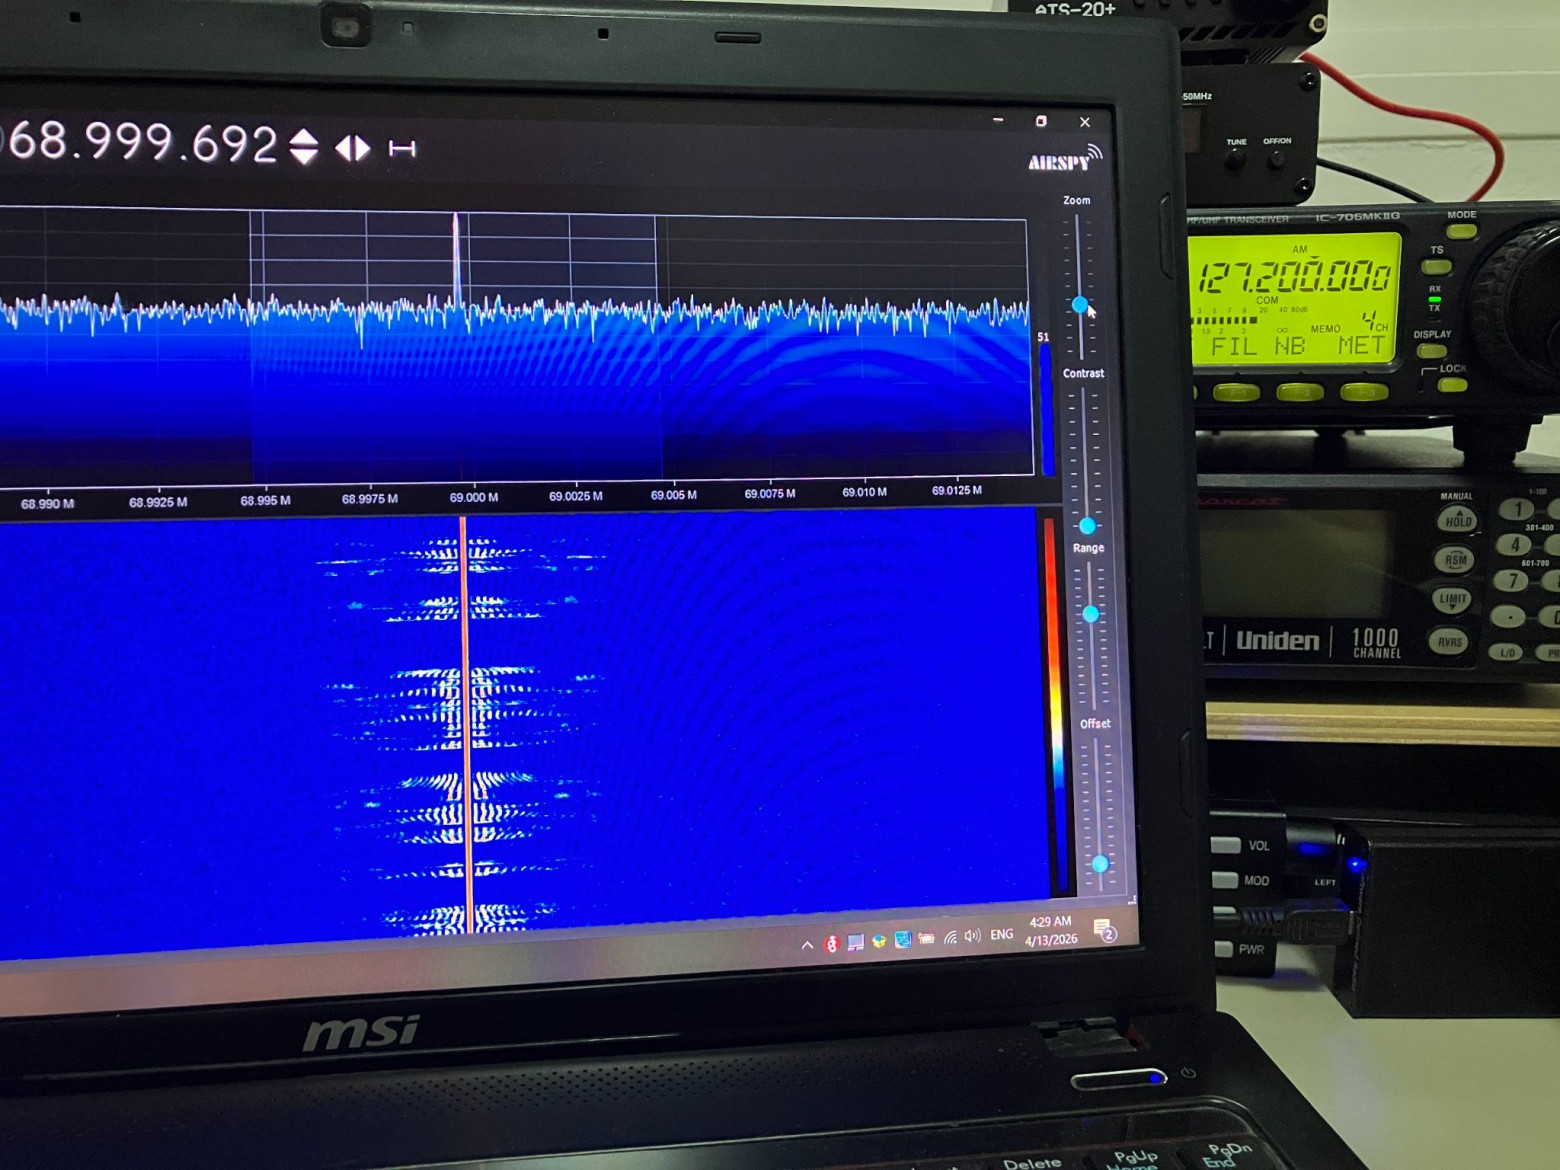Switch input language via ENG
Screen dimensions: 1560x1170
1001,934
